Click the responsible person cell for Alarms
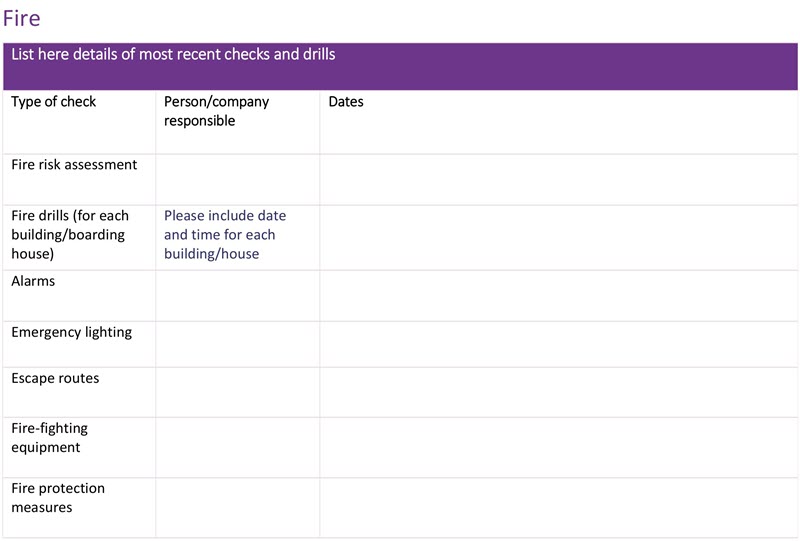Viewport: 800px width, 541px height. point(237,295)
